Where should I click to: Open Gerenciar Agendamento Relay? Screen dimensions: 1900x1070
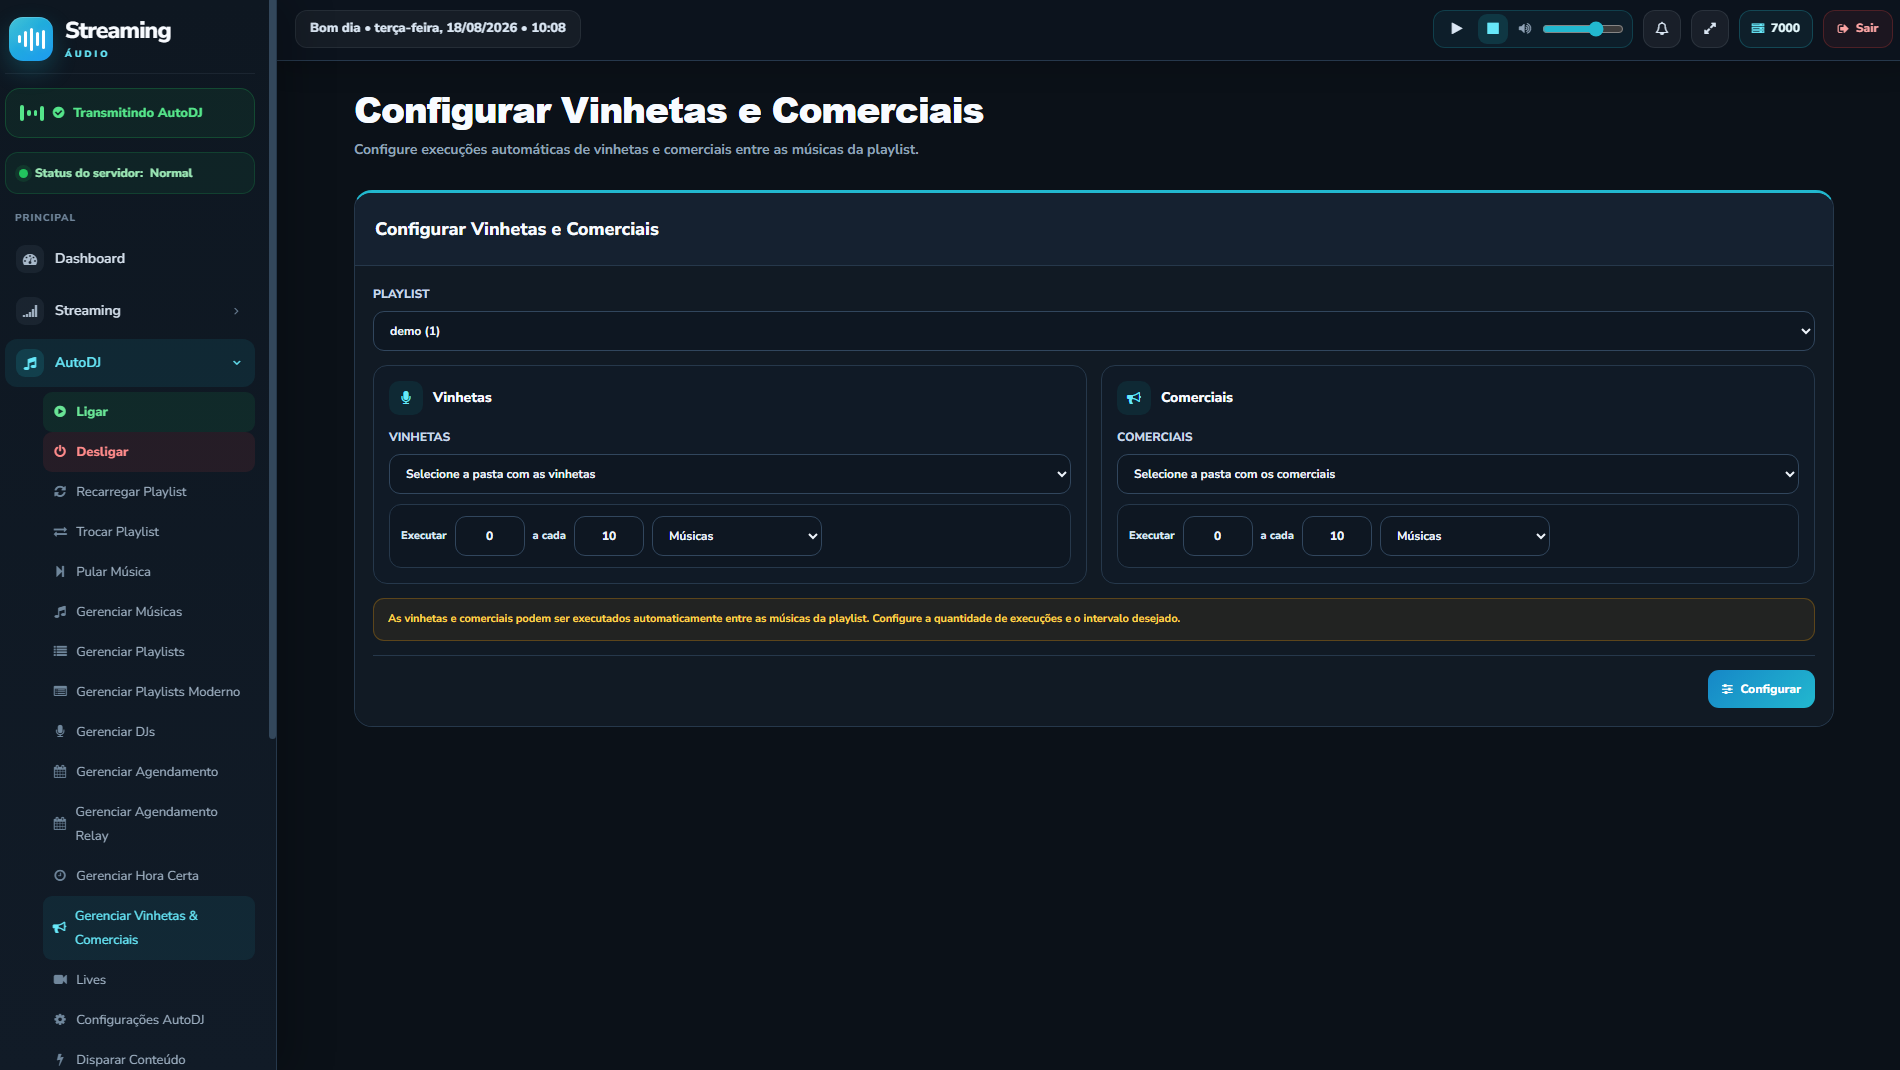tap(149, 824)
